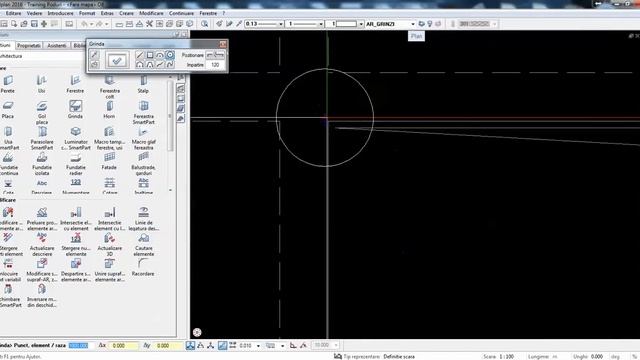Select the Macro glaf fereastra tool

[x=143, y=138]
